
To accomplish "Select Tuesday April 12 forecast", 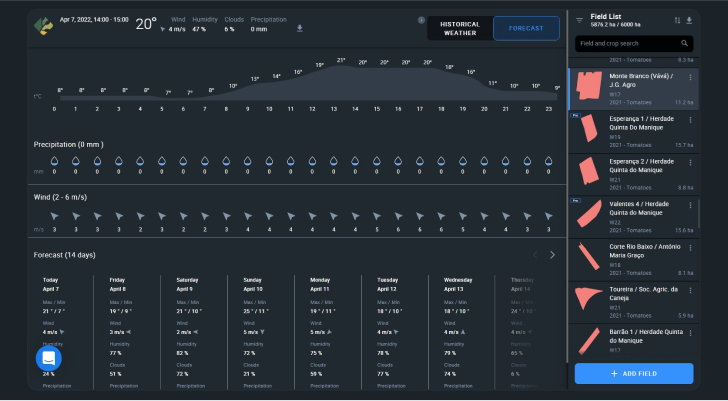I will [x=394, y=332].
